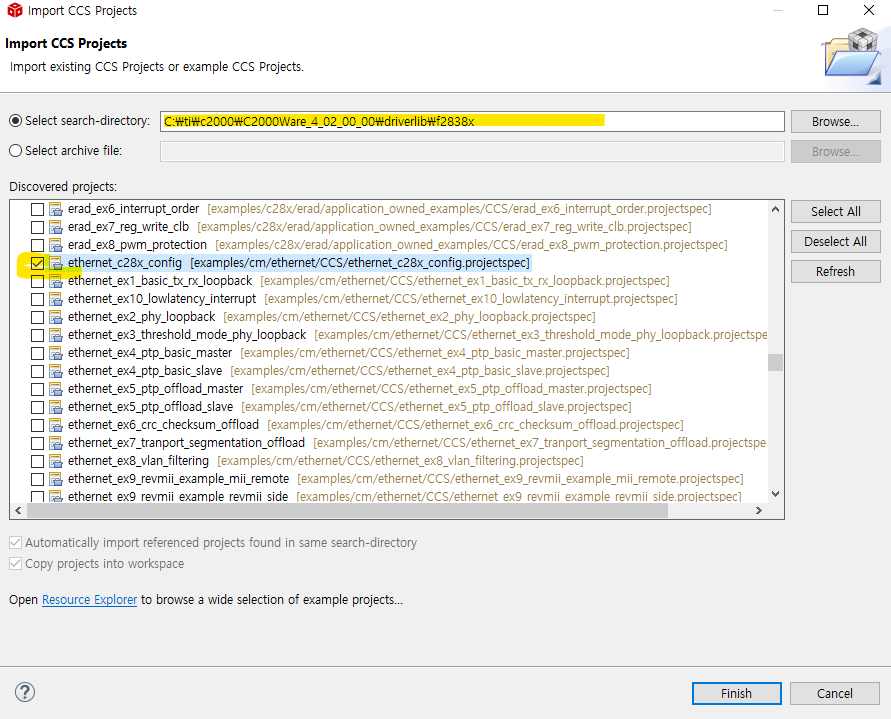Screen dimensions: 891x719
Task: Click the project icon beside ethernet_ex10_lowlatency_interrupt
Action: point(56,299)
